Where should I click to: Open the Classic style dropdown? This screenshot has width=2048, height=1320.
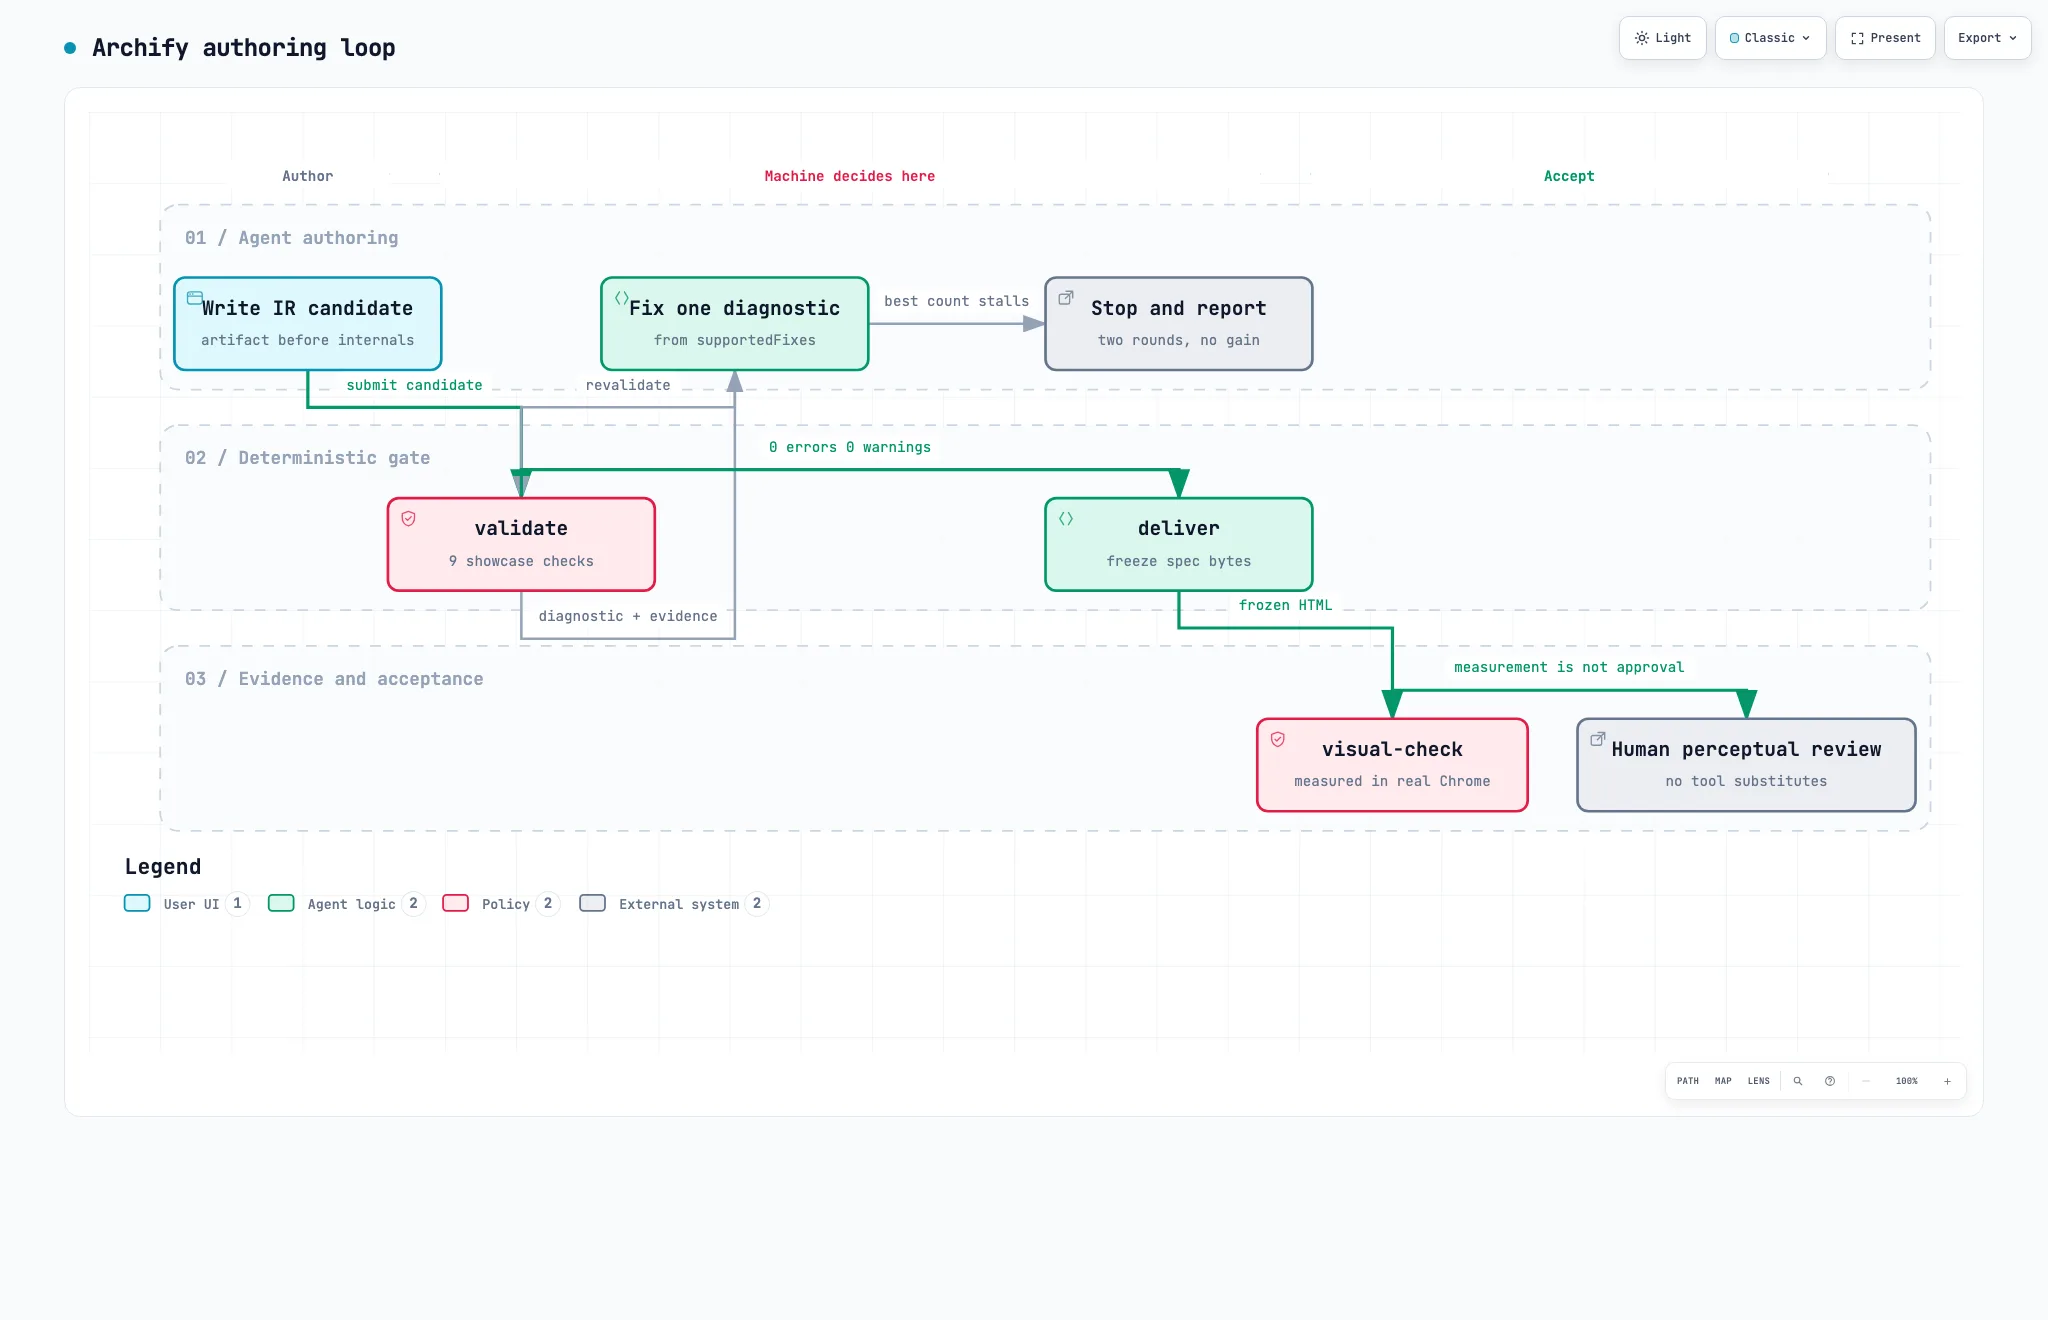[1771, 38]
